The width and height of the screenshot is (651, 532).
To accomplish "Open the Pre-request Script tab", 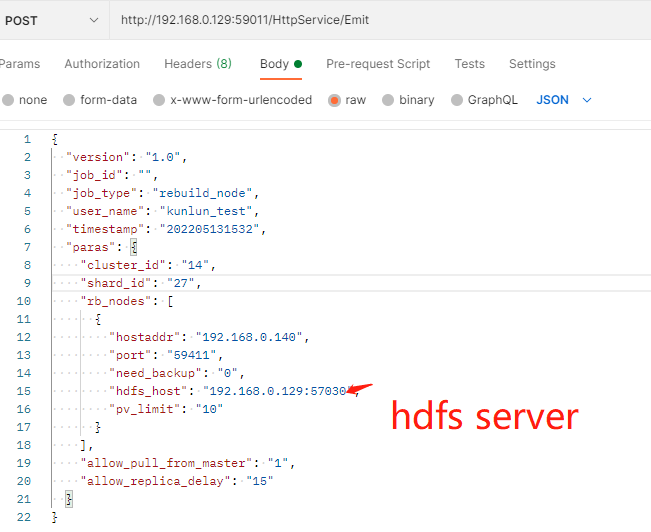I will (x=378, y=64).
